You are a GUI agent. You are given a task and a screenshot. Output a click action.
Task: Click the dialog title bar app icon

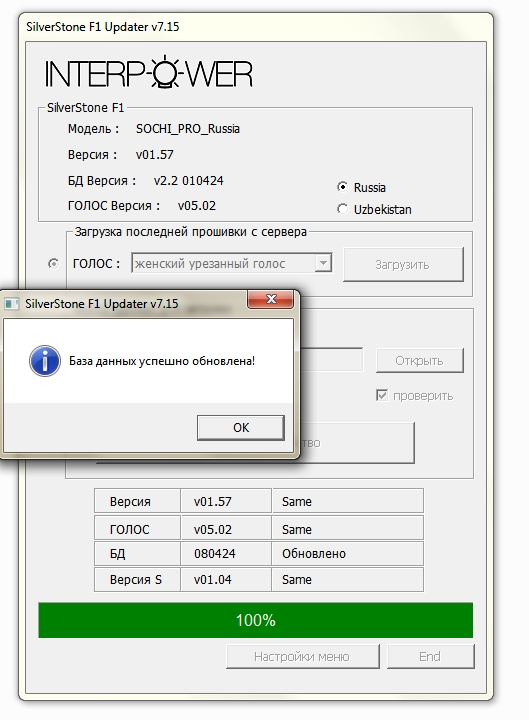point(11,304)
